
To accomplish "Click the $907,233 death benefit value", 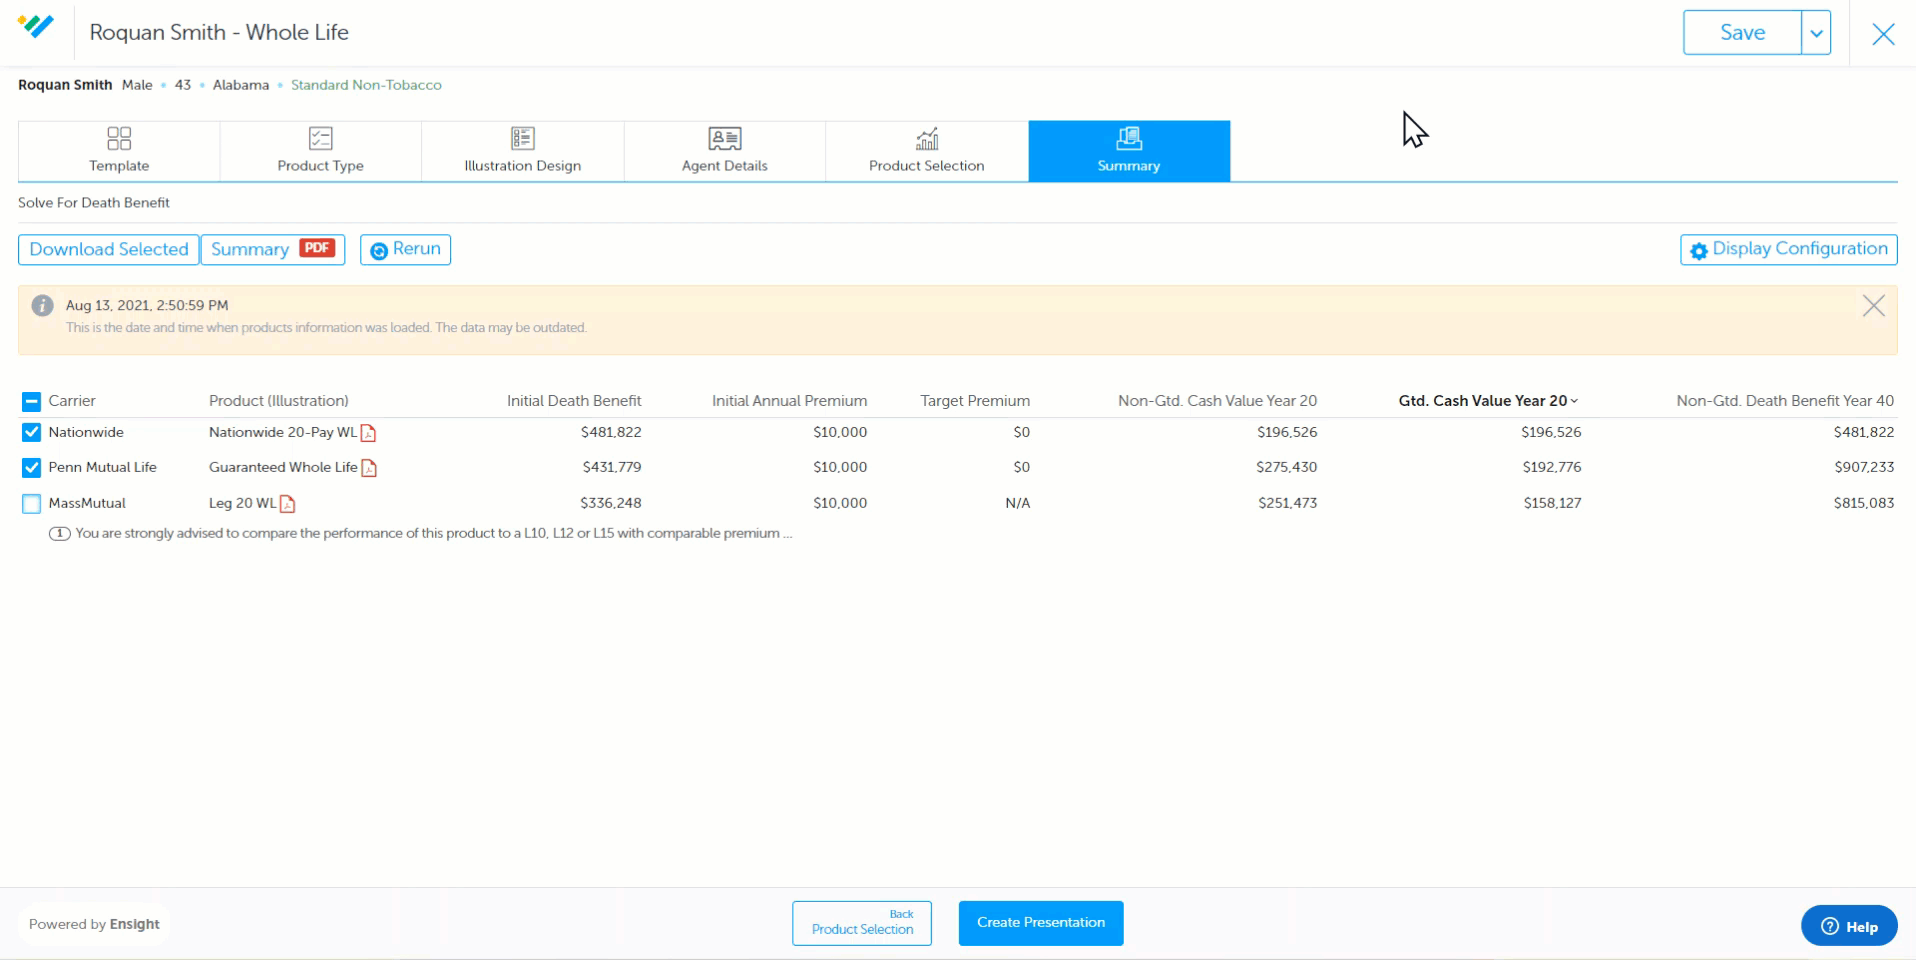I will 1864,467.
